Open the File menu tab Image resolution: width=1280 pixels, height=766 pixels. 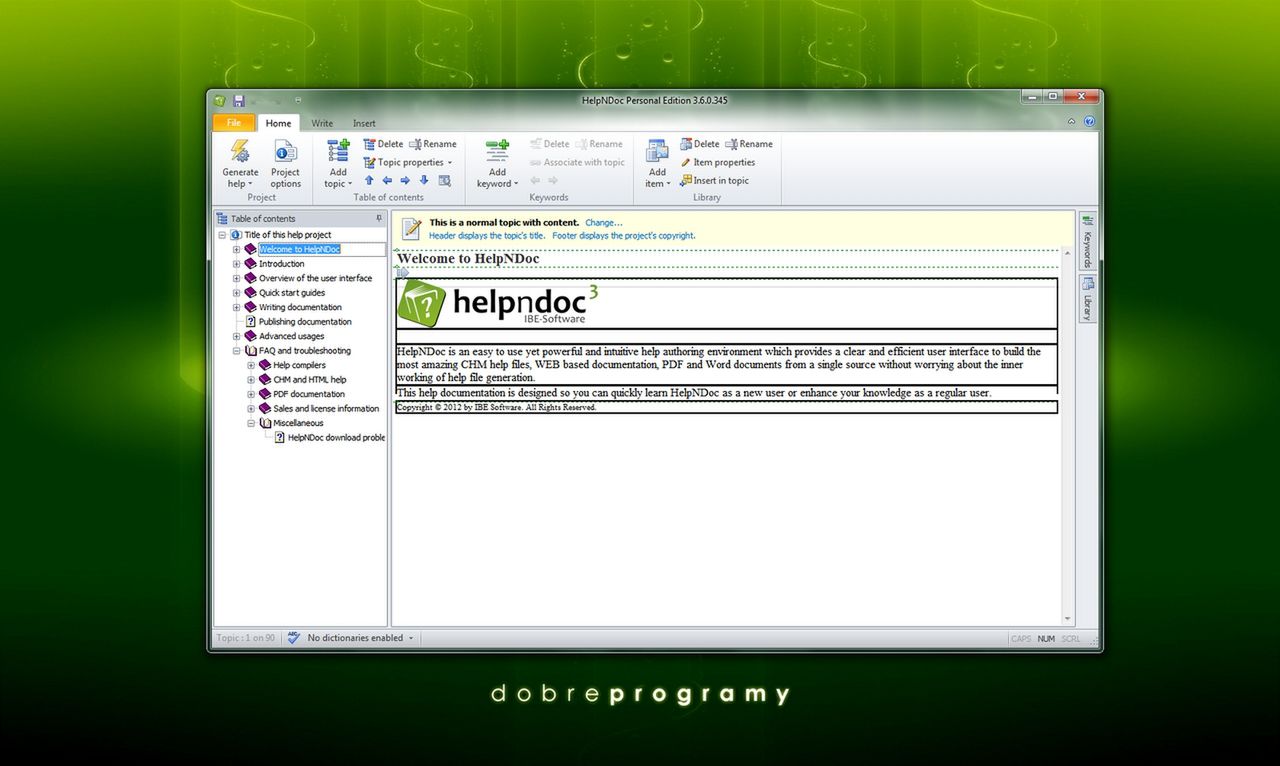(x=234, y=123)
